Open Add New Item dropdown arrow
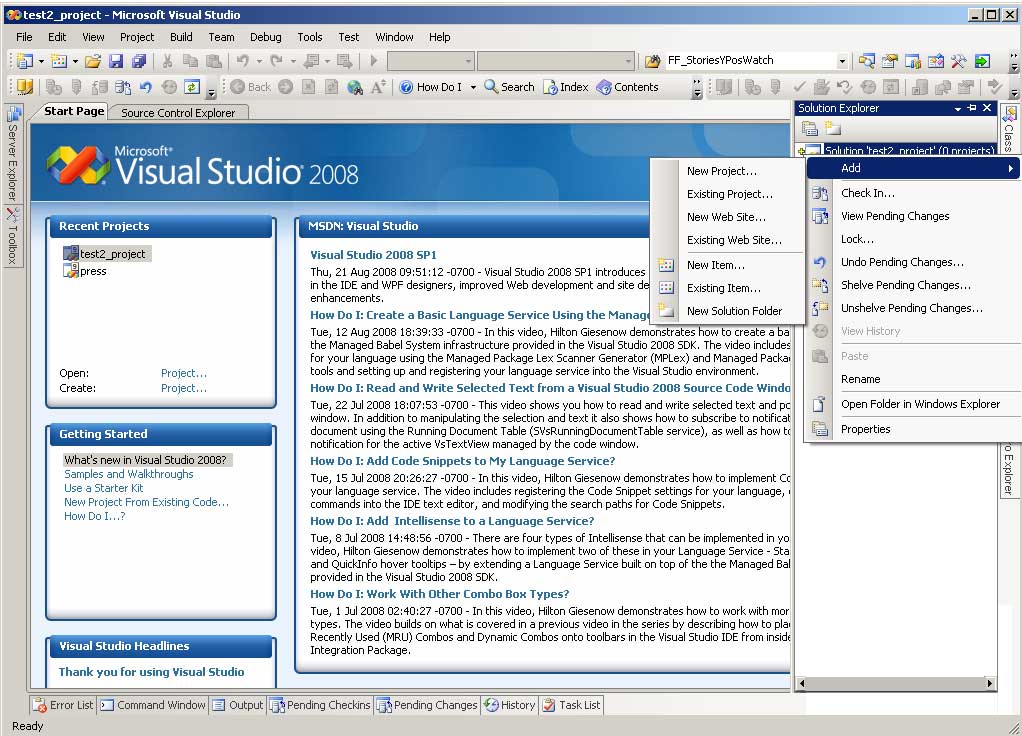Viewport: 1022px width, 736px height. pos(75,61)
